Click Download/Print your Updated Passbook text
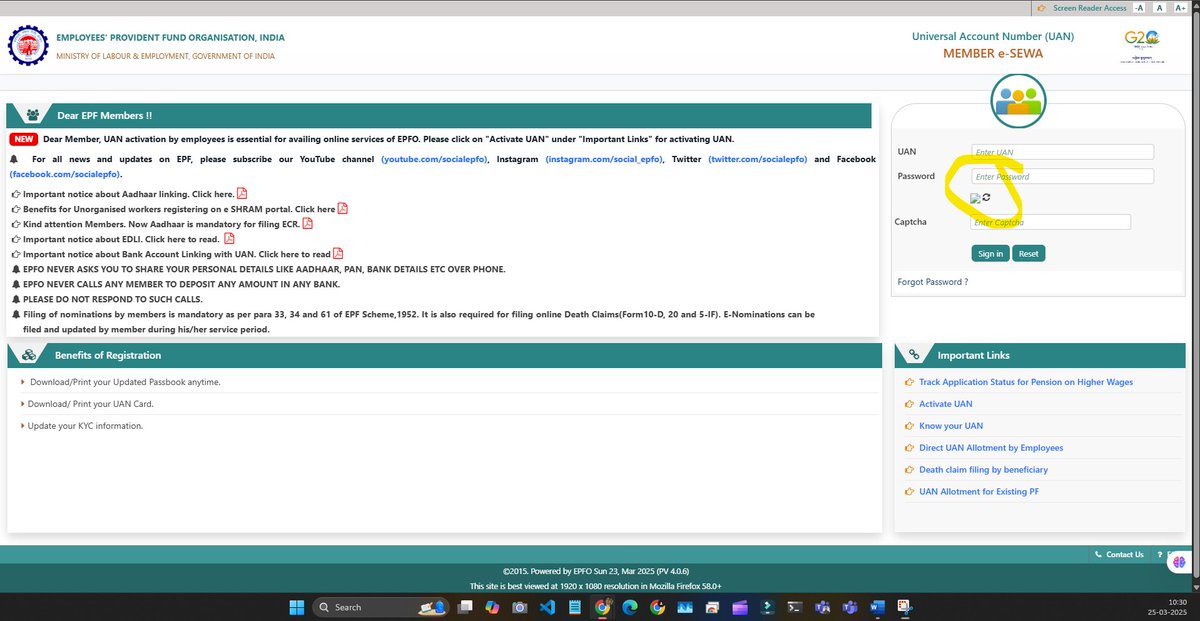Image resolution: width=1200 pixels, height=621 pixels. tap(125, 382)
